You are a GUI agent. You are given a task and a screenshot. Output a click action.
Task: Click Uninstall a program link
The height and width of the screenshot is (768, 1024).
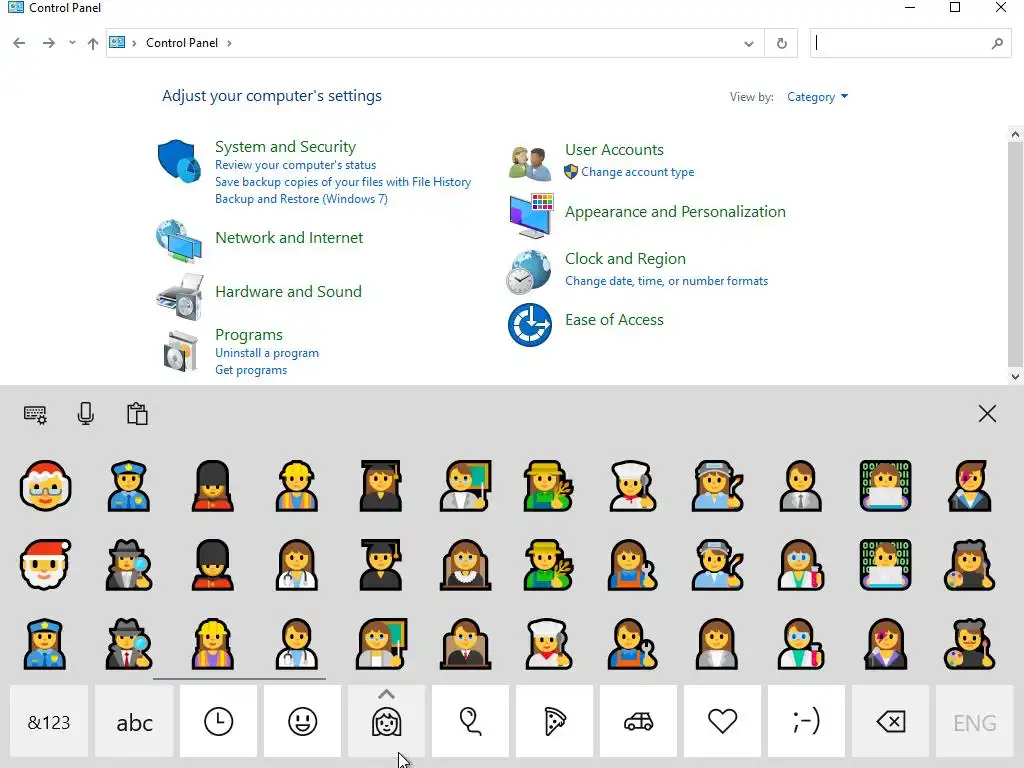266,353
